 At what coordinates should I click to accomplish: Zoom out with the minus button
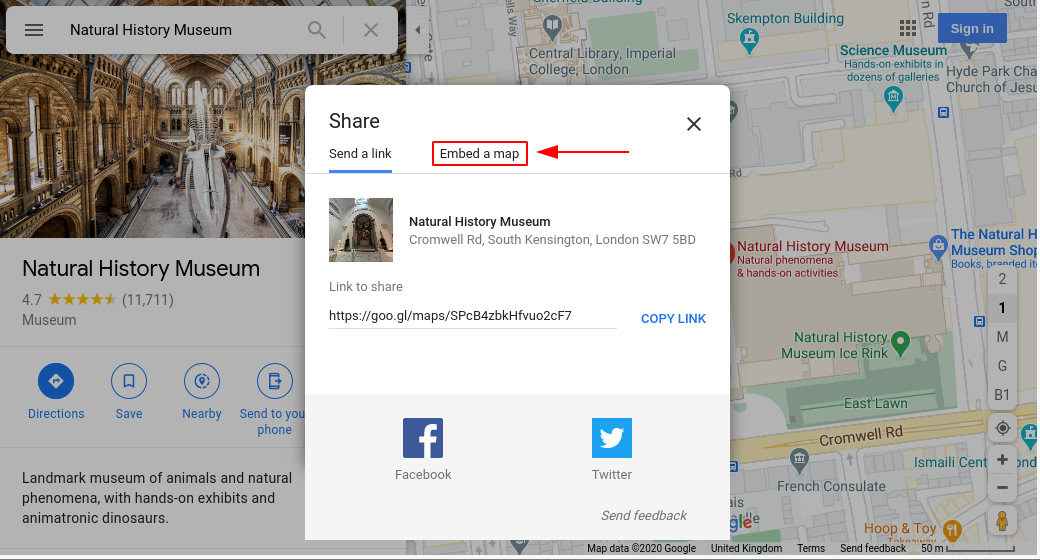click(x=1002, y=488)
